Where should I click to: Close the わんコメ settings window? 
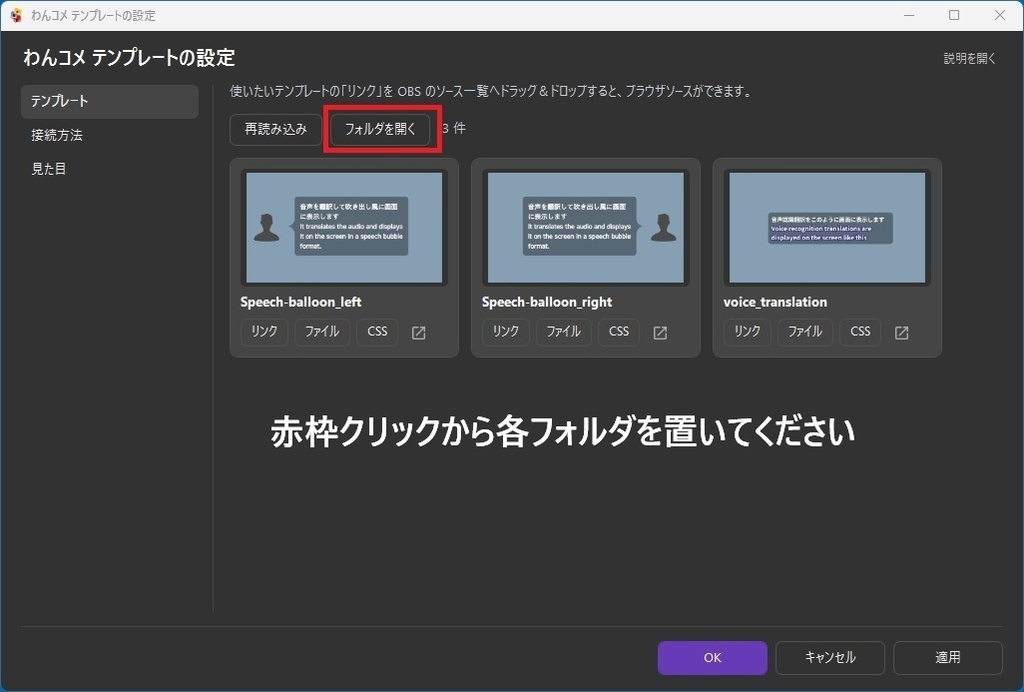tap(1000, 15)
